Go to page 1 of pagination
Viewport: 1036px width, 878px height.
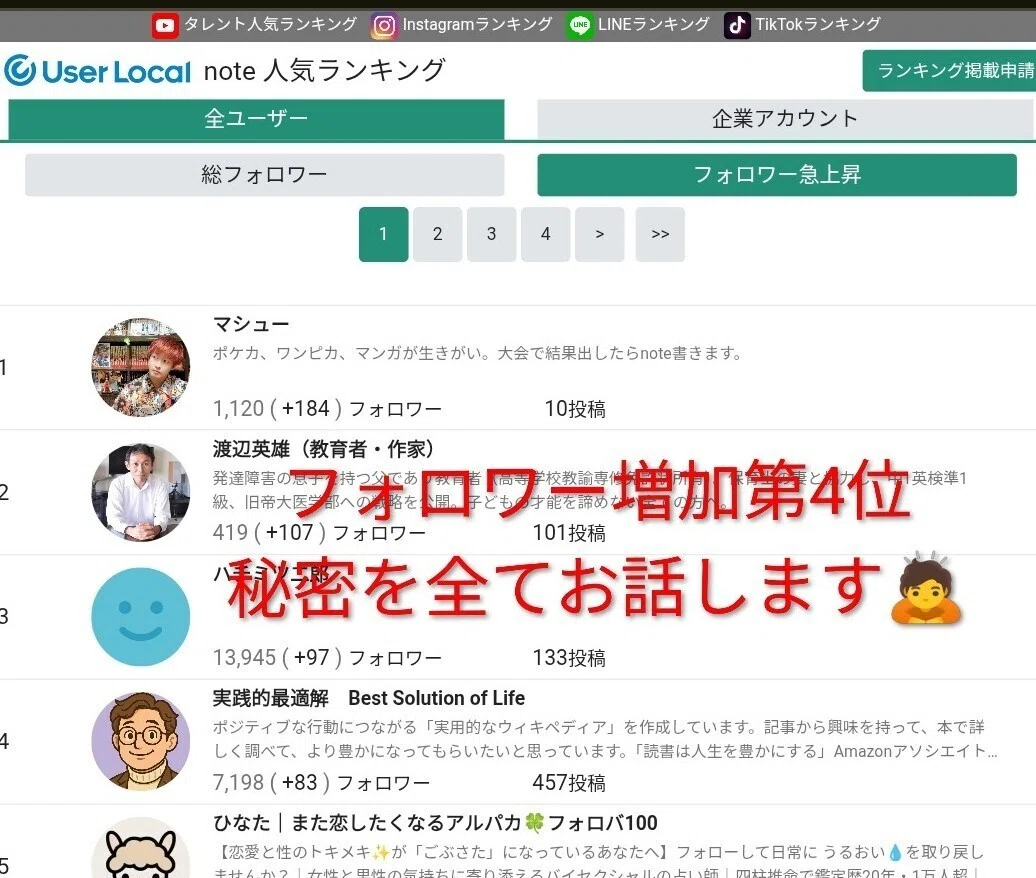(x=383, y=234)
